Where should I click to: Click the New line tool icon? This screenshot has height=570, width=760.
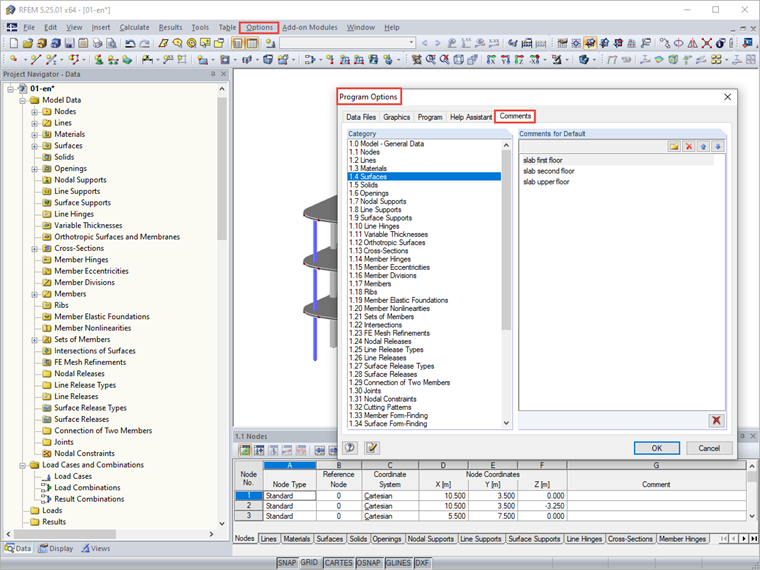[35, 59]
